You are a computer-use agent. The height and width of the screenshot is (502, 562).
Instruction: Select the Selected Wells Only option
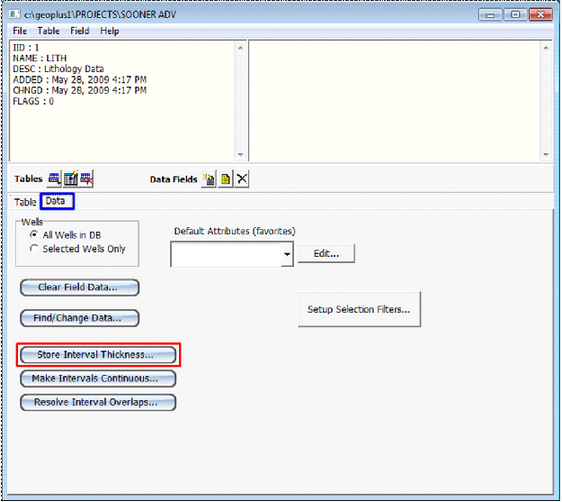[34, 248]
